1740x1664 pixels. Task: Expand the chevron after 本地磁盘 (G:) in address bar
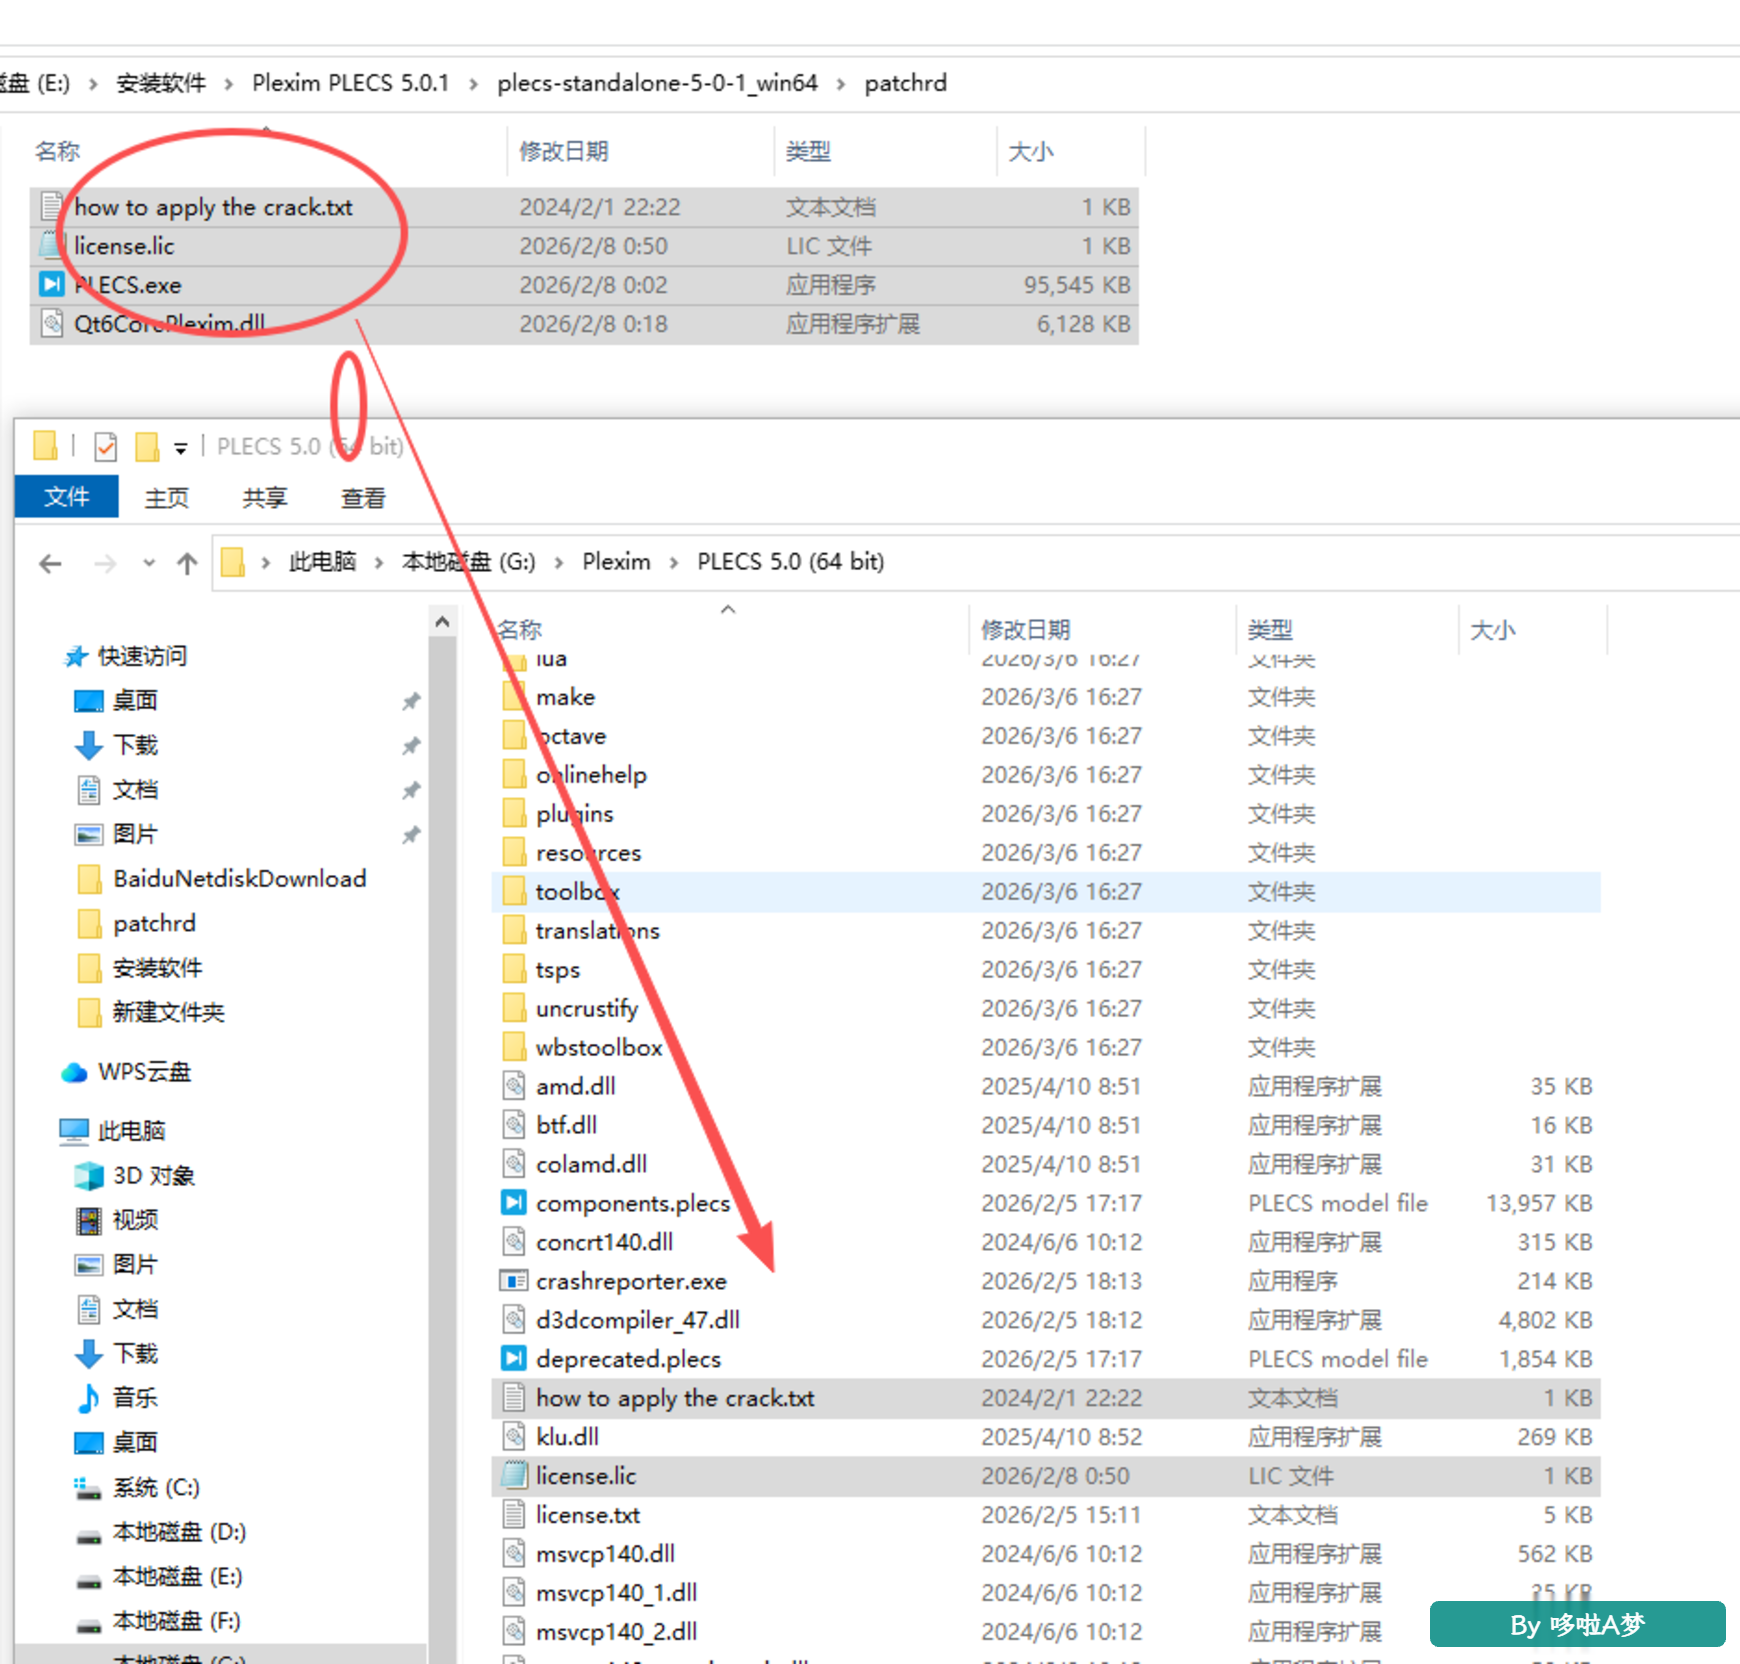tap(559, 563)
